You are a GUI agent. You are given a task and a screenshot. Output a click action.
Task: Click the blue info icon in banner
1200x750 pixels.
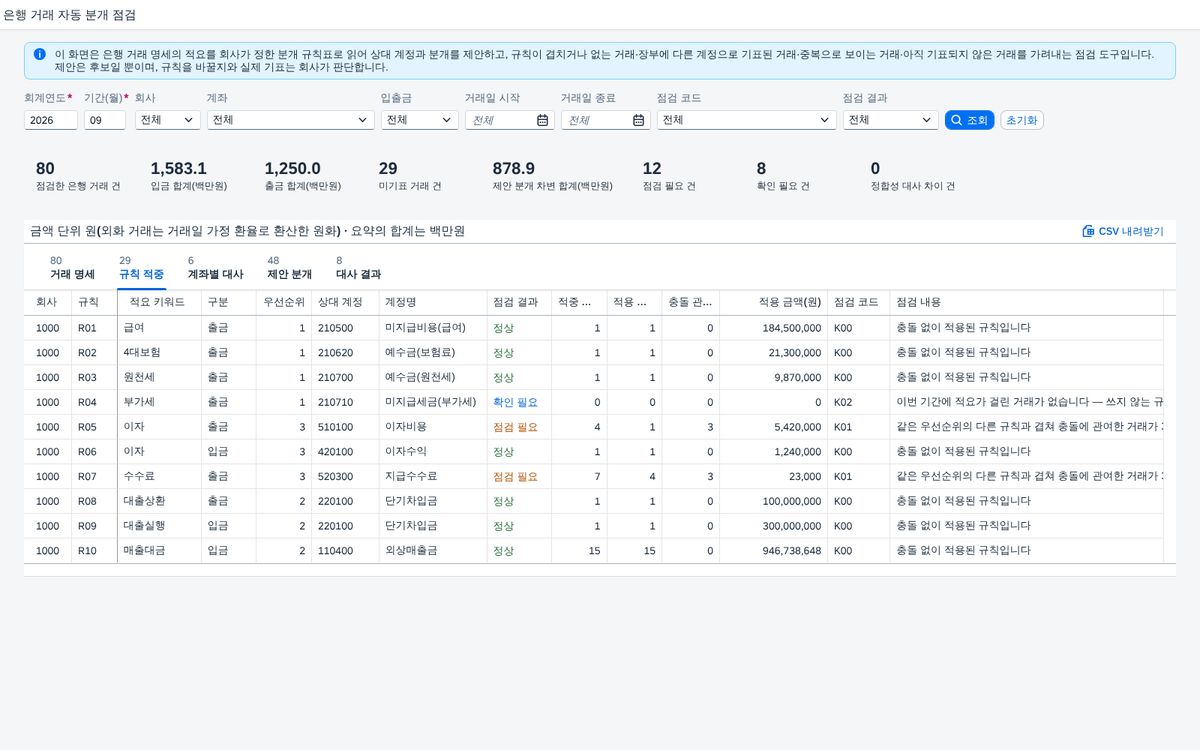[39, 54]
